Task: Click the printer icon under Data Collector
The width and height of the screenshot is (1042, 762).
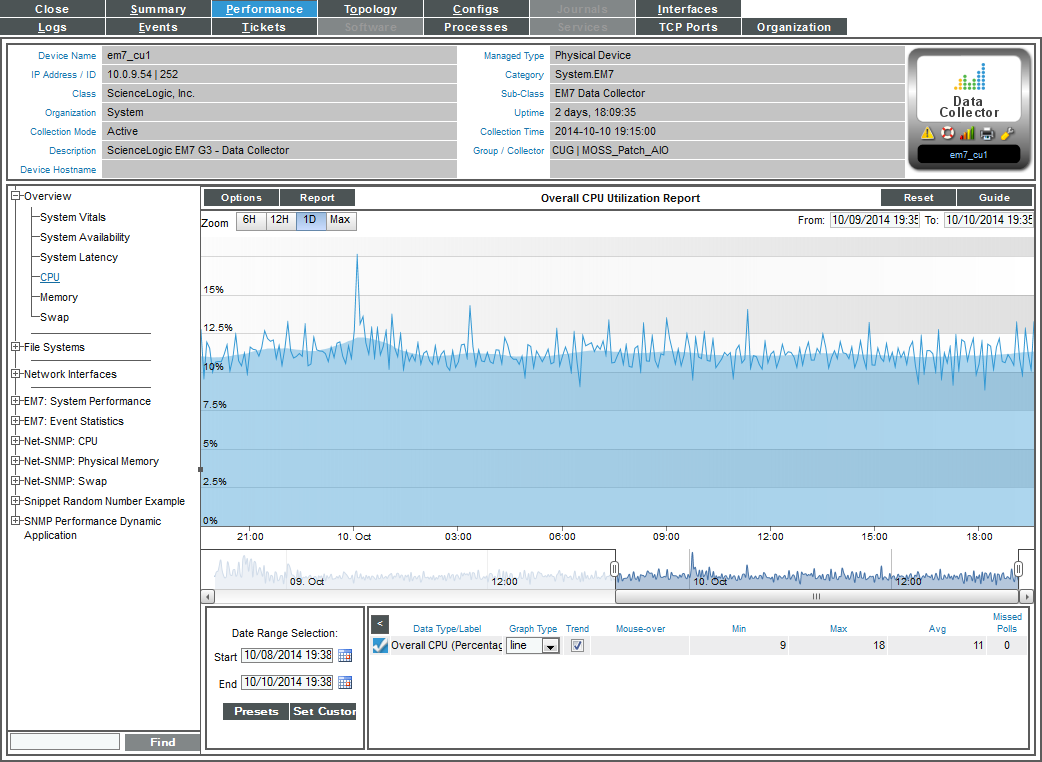Action: pyautogui.click(x=987, y=133)
